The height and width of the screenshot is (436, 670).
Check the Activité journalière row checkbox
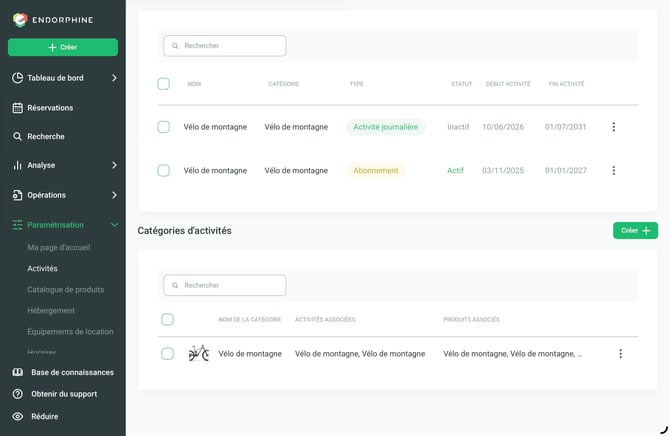click(164, 127)
